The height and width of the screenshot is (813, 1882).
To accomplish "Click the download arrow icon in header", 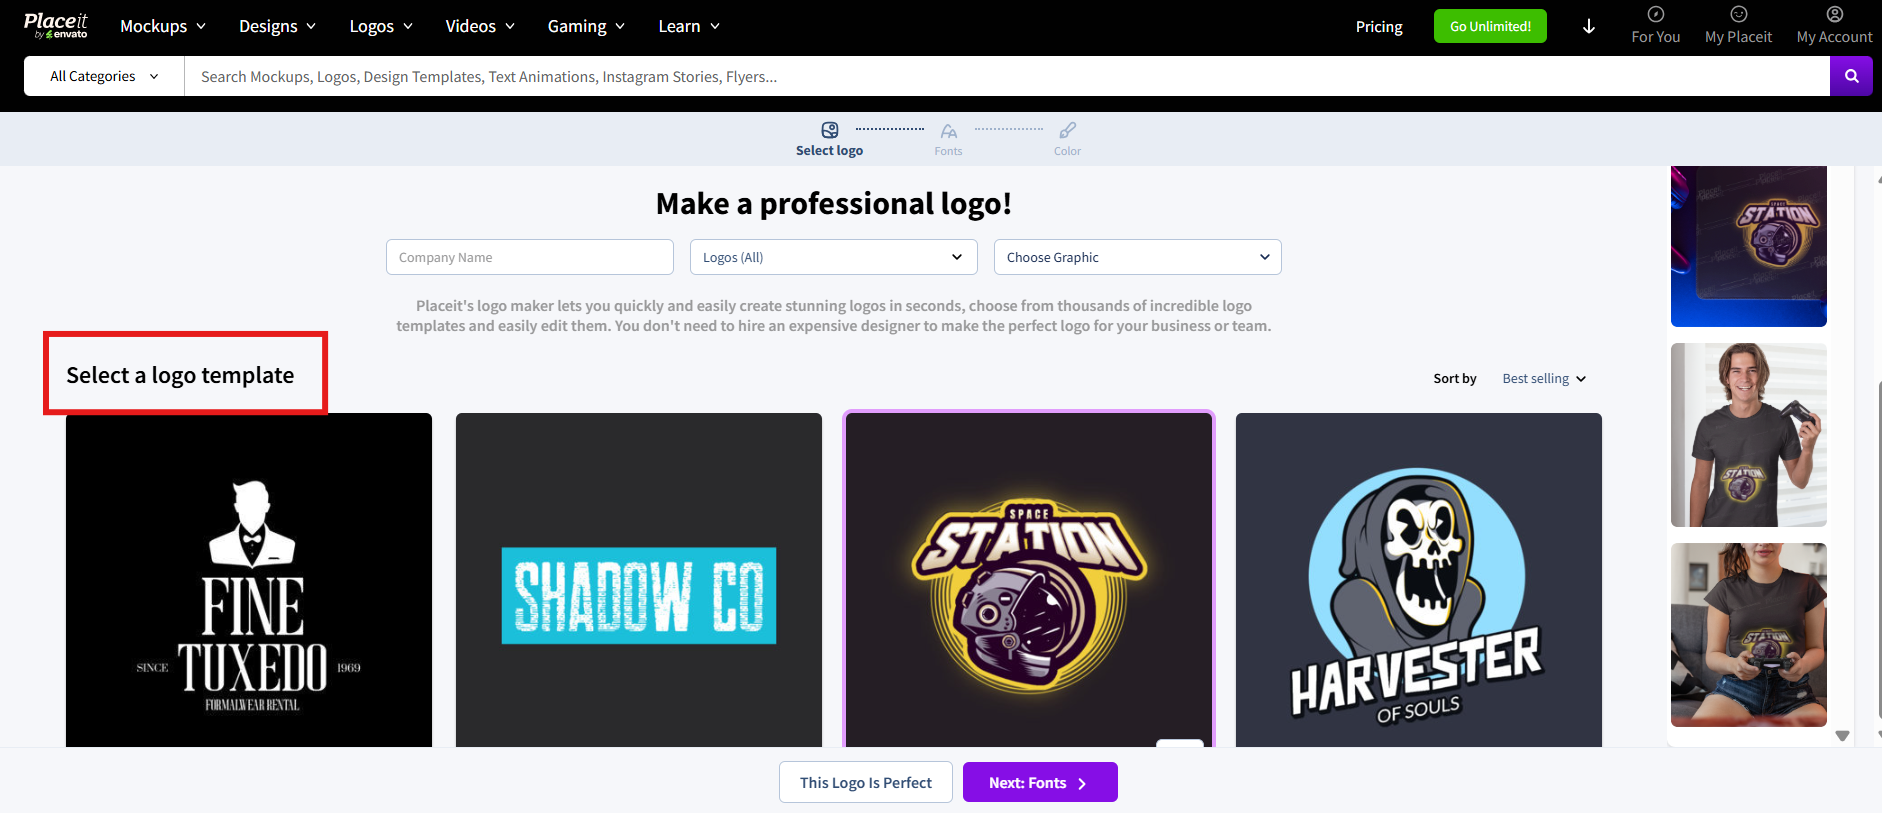I will (x=1588, y=27).
